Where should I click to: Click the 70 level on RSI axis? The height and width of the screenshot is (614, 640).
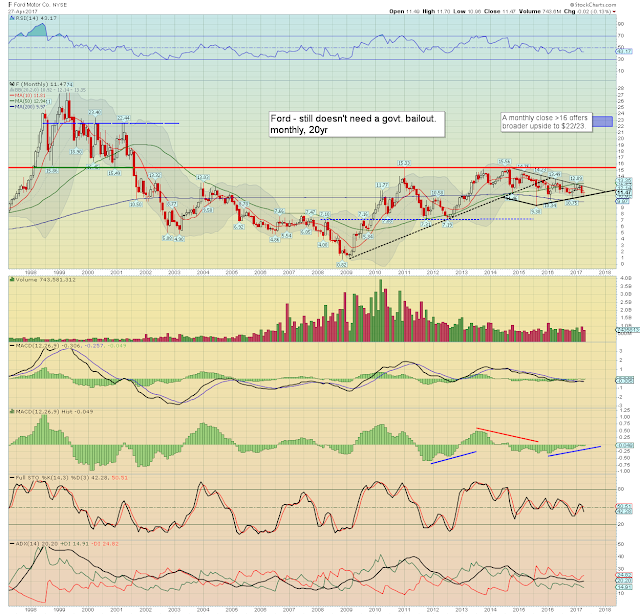click(621, 36)
